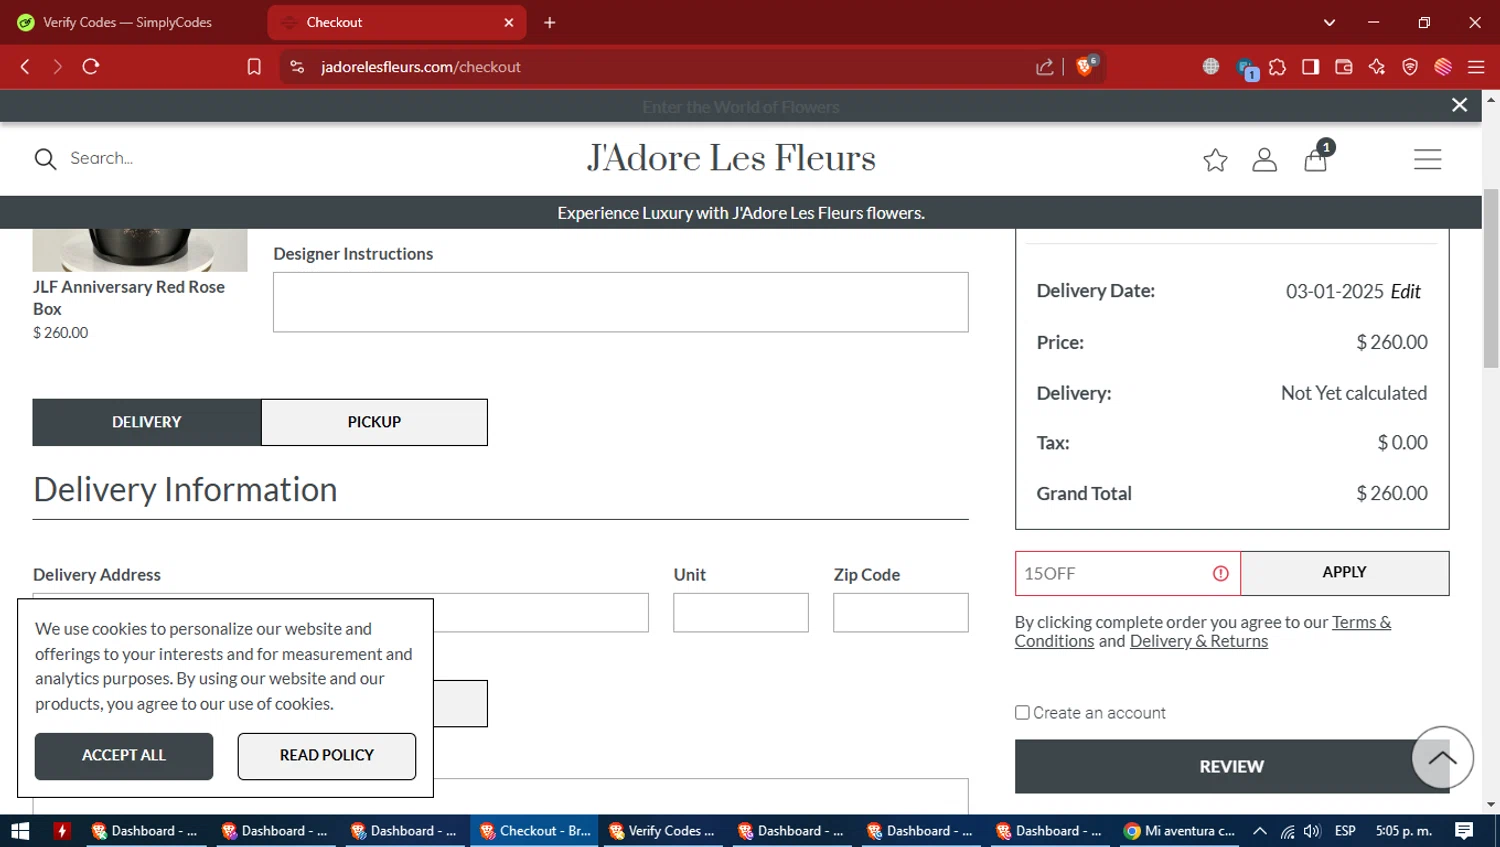
Task: Open the Brave VPN shield icon
Action: (x=1410, y=67)
